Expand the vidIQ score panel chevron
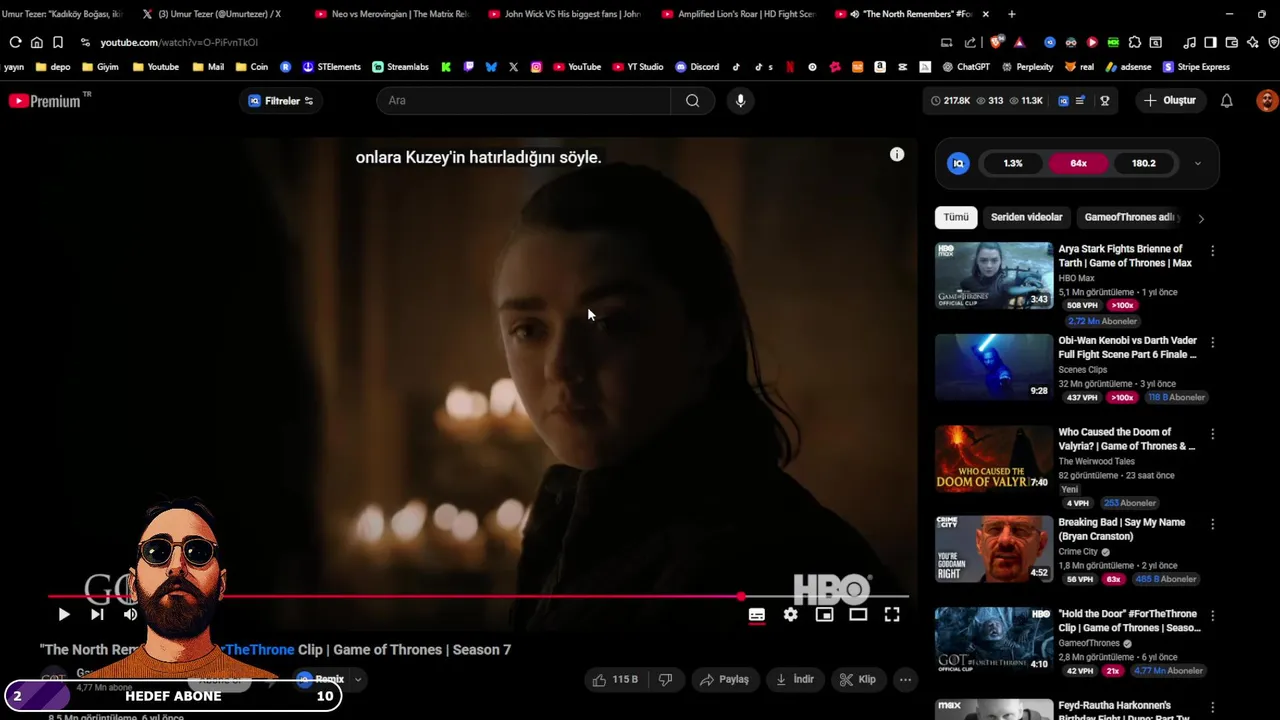 [1197, 163]
